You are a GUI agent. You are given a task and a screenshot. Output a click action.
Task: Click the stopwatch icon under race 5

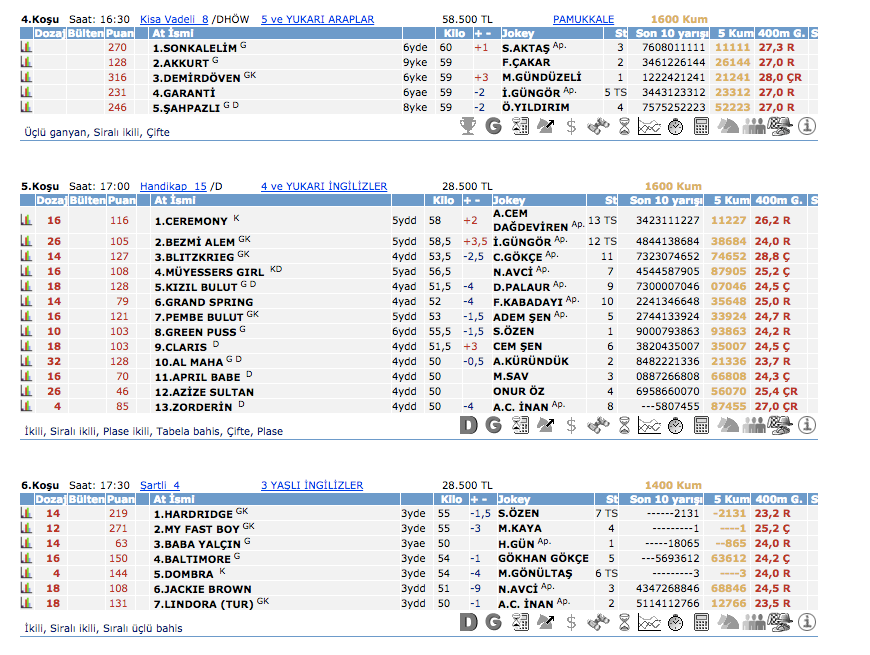click(x=675, y=425)
